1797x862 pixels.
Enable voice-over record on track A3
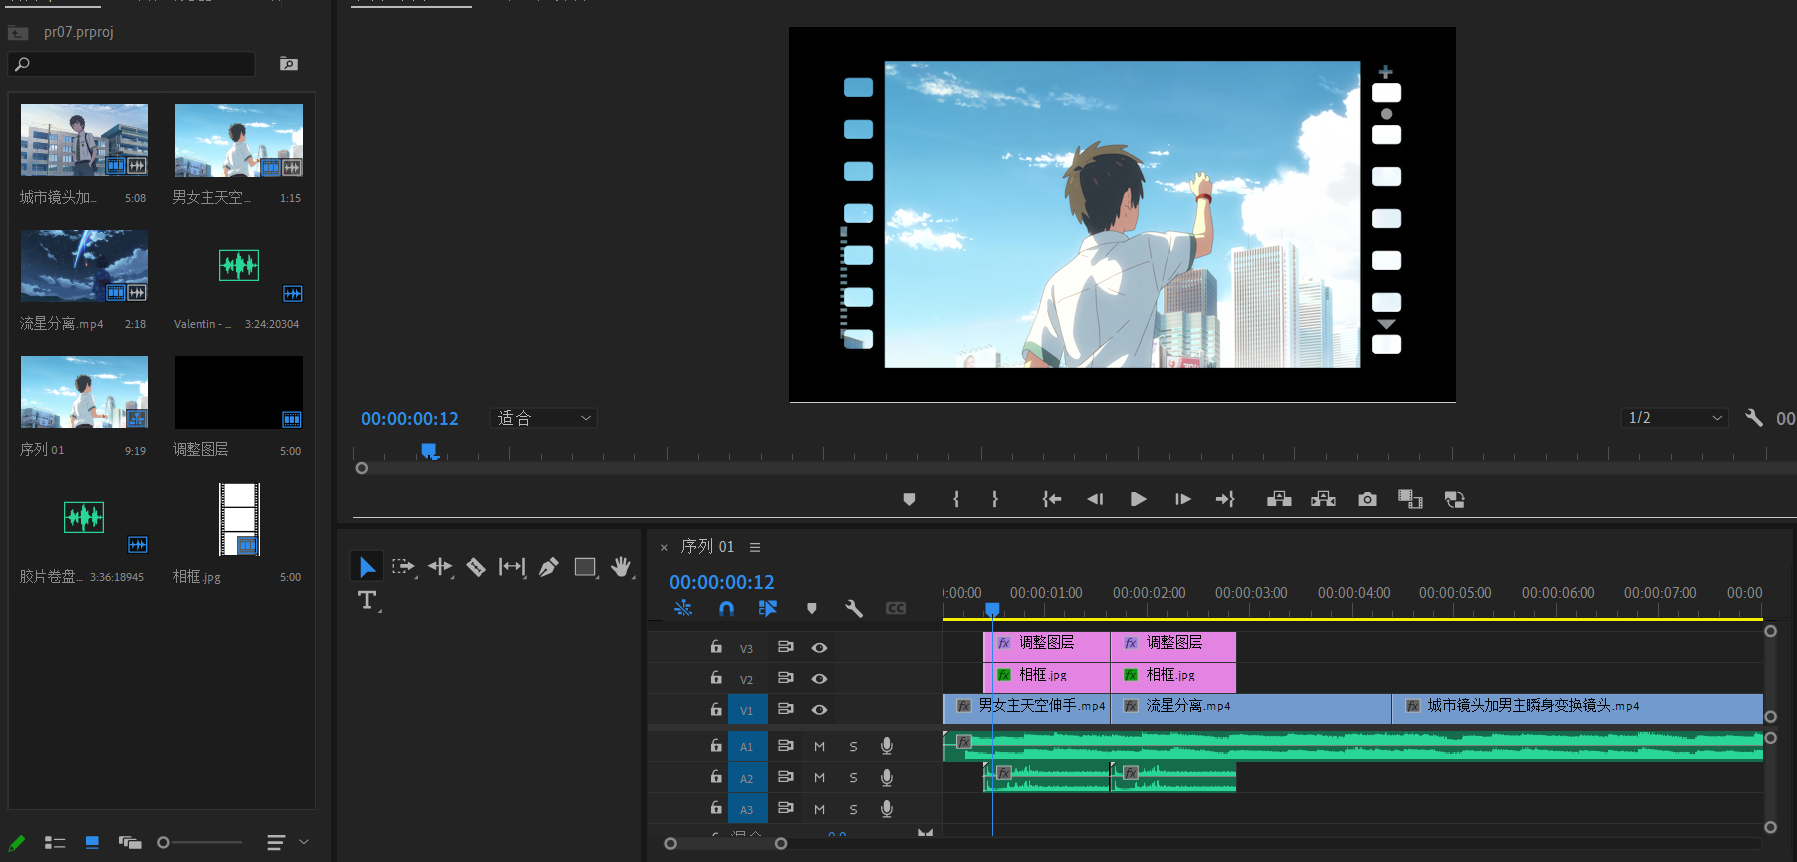(x=886, y=809)
